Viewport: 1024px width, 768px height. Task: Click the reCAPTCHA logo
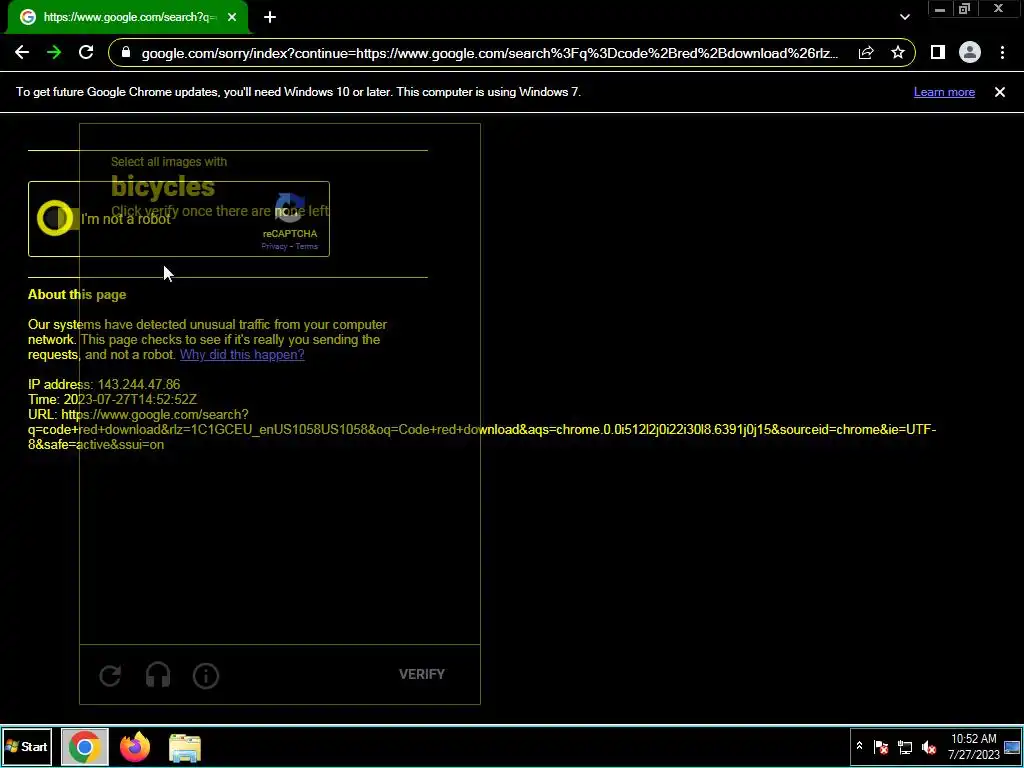click(290, 208)
